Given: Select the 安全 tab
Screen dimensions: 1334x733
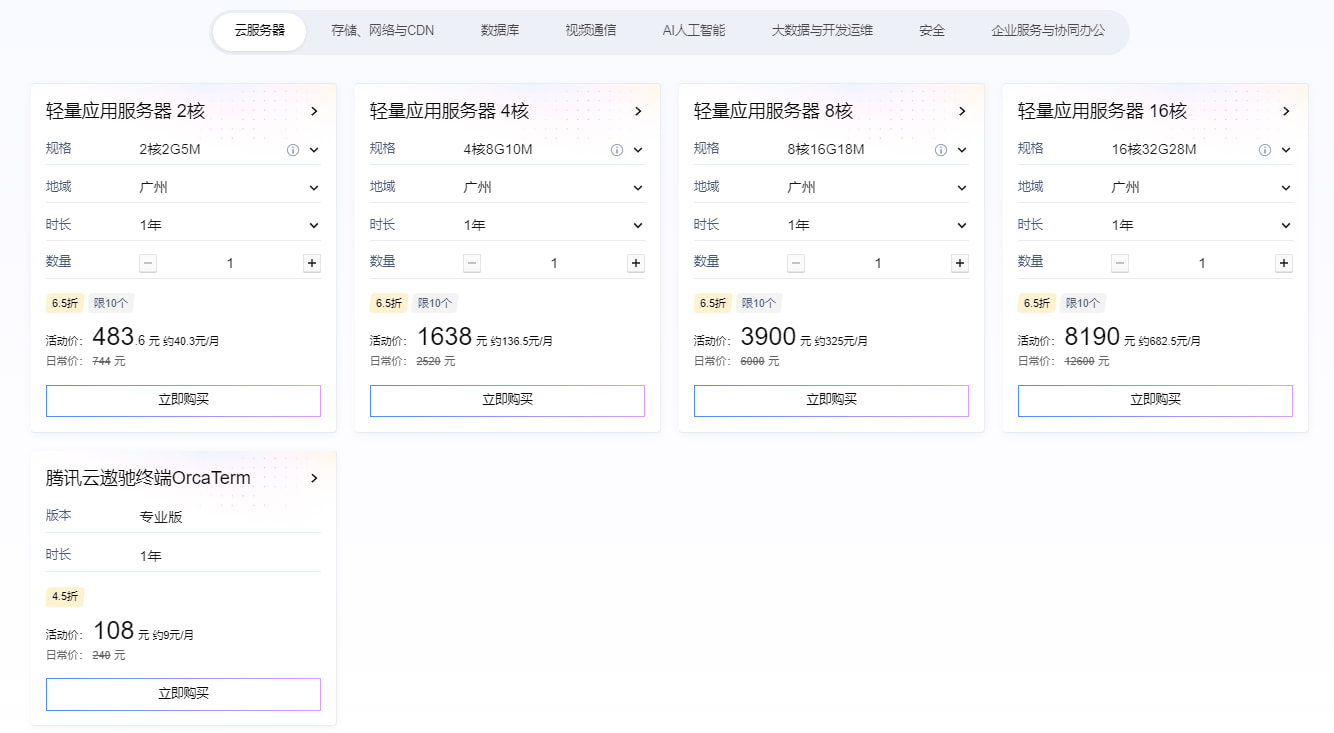Looking at the screenshot, I should (932, 31).
